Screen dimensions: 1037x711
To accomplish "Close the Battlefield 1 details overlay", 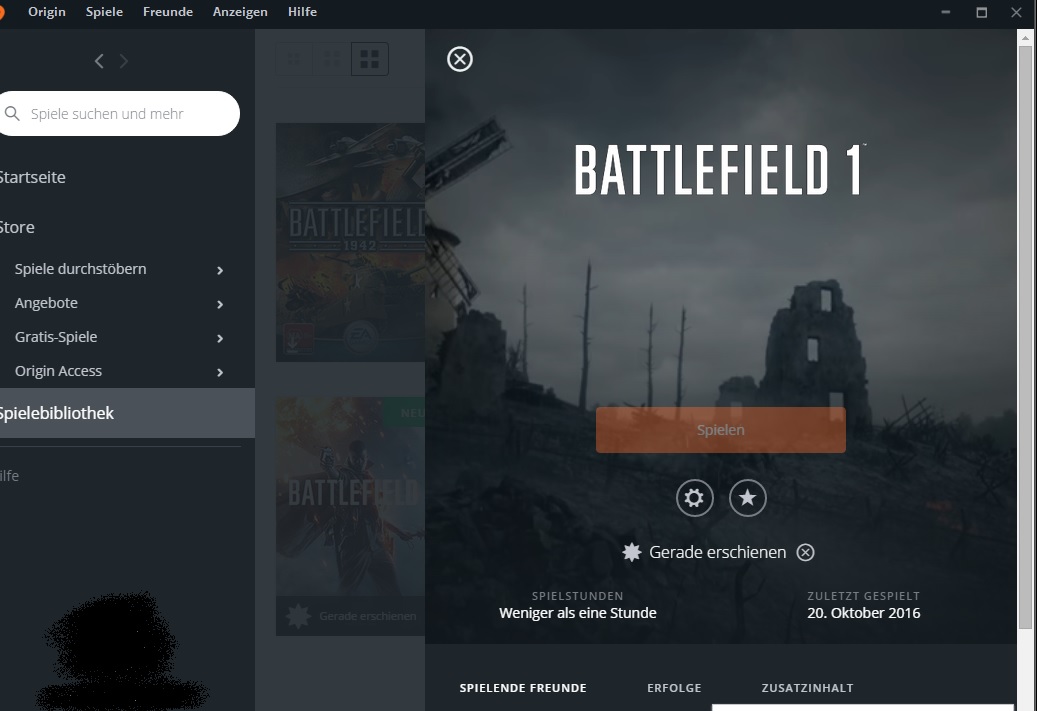I will click(x=460, y=60).
